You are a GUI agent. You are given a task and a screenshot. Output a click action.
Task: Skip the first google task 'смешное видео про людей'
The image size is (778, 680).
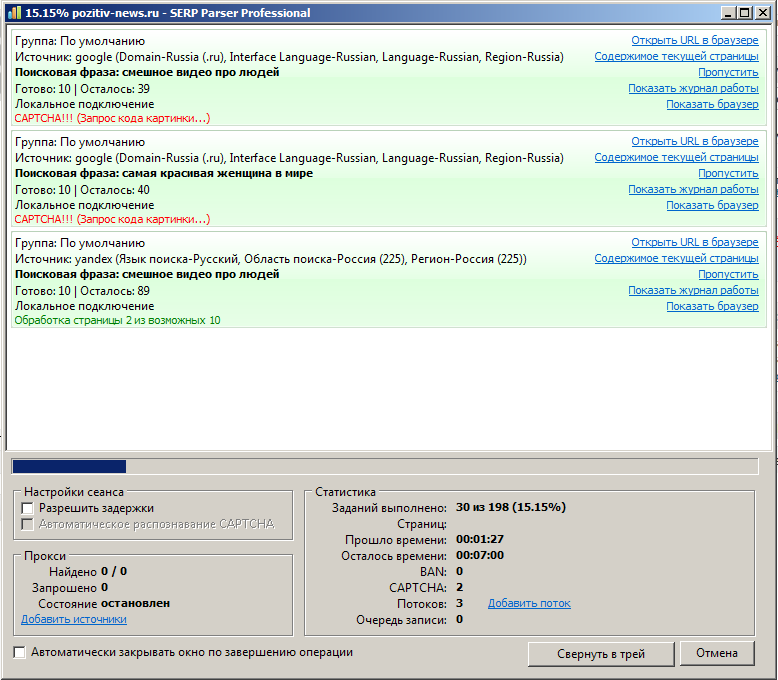coord(728,72)
